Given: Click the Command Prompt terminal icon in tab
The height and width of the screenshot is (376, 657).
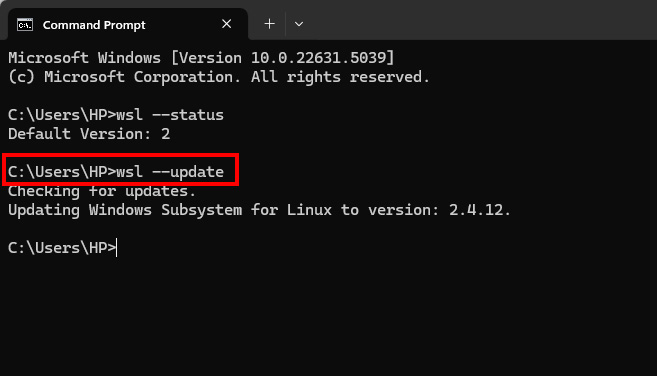Looking at the screenshot, I should (25, 25).
